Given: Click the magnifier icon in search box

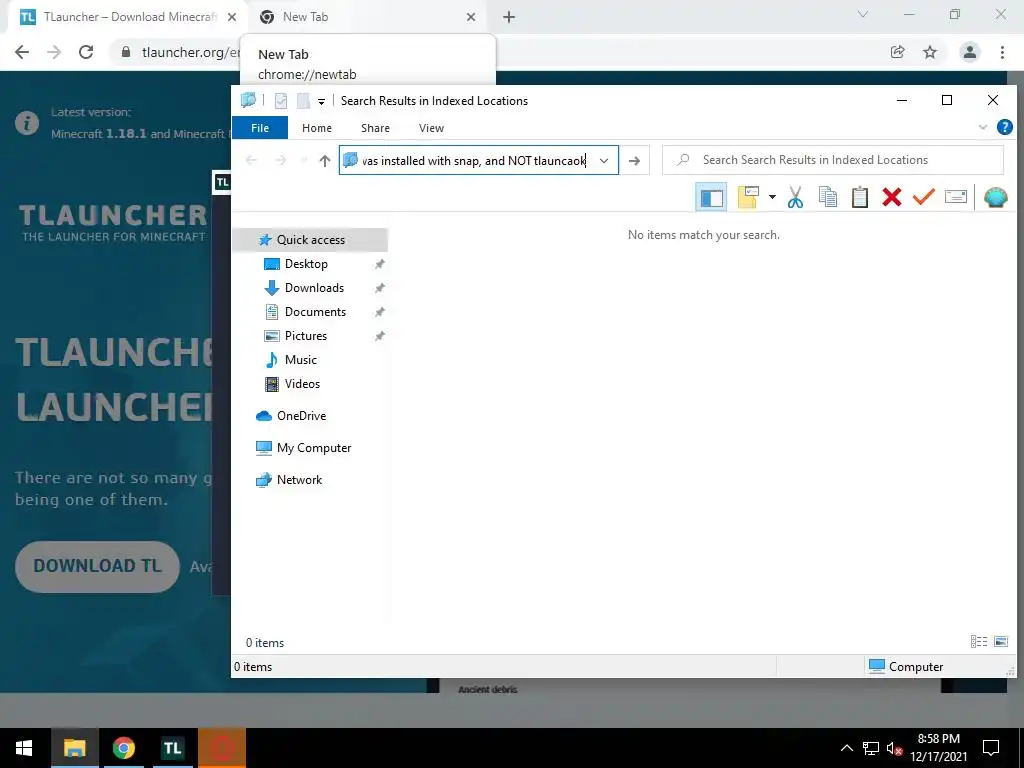Looking at the screenshot, I should [683, 160].
